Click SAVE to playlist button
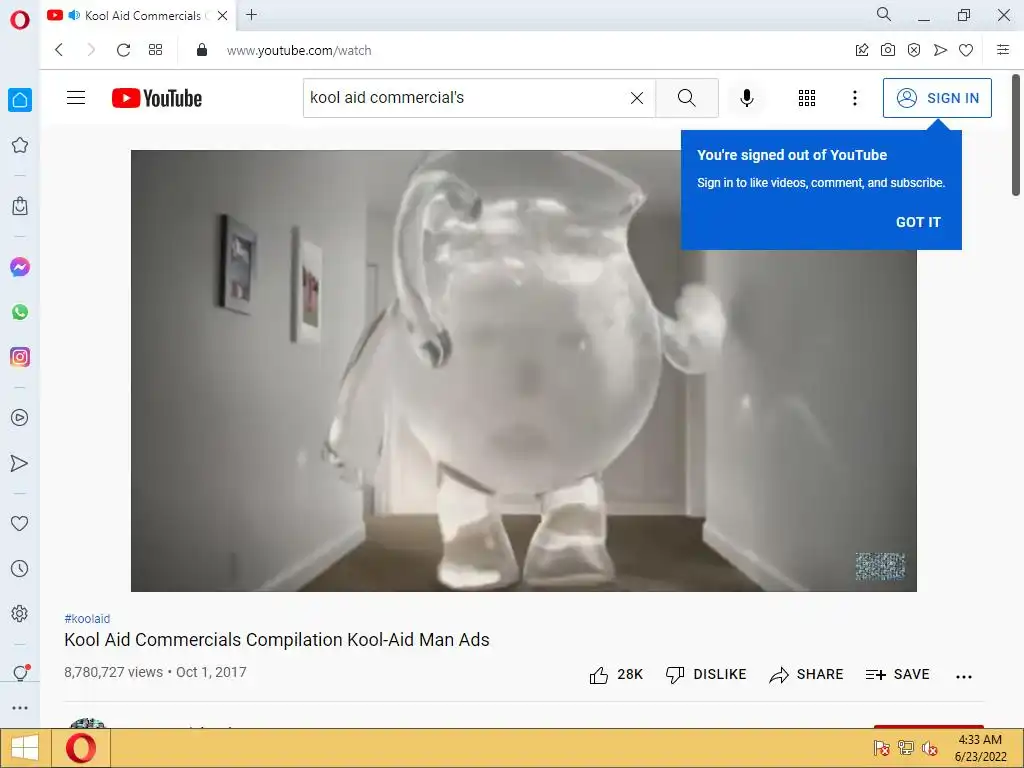 click(x=897, y=675)
